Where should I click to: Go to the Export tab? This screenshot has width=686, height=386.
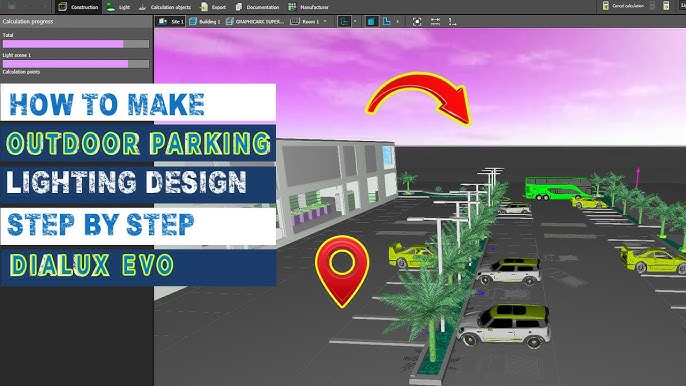[x=213, y=7]
